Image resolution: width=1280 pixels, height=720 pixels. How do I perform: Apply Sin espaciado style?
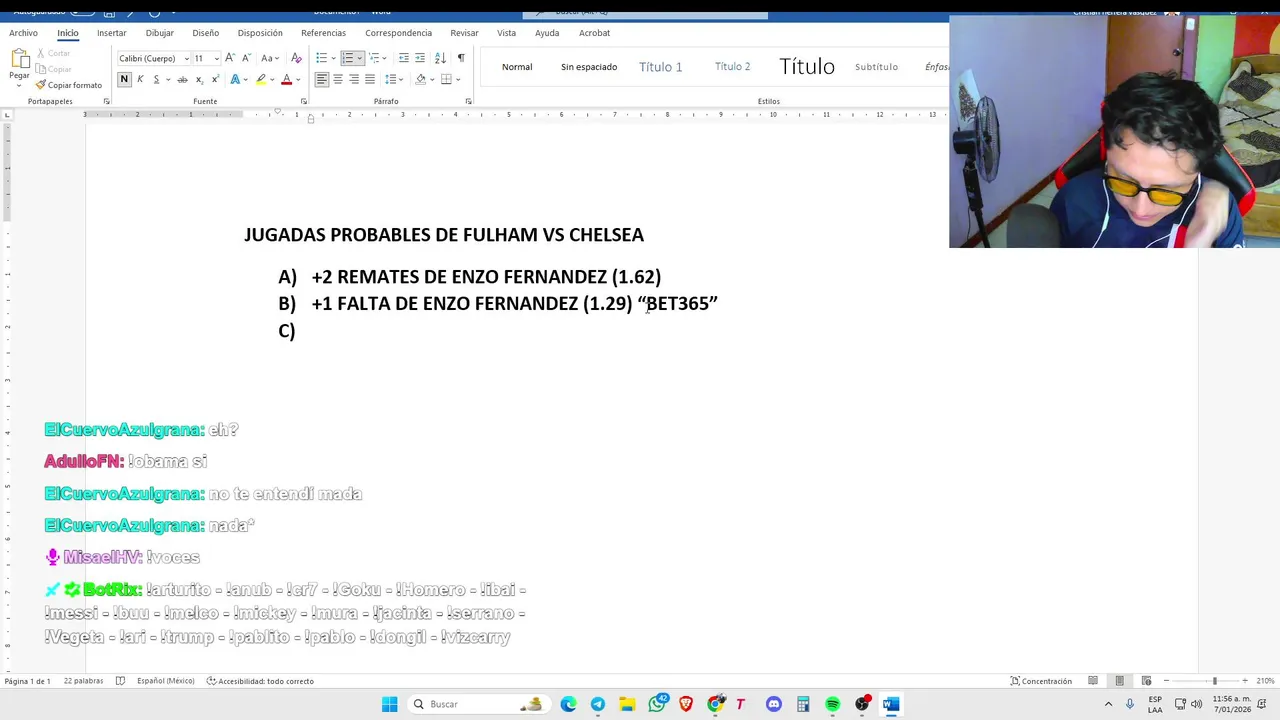click(x=589, y=67)
